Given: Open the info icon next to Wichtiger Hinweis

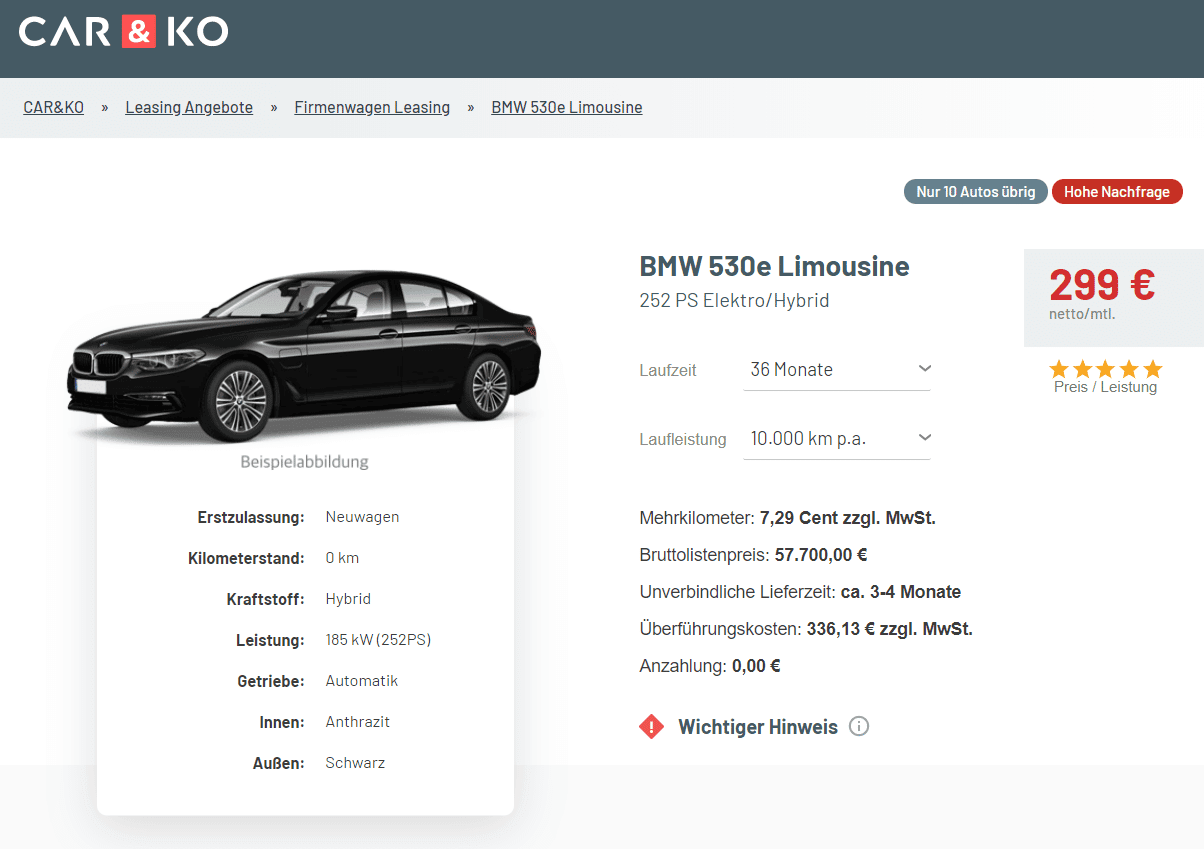Looking at the screenshot, I should coord(858,726).
